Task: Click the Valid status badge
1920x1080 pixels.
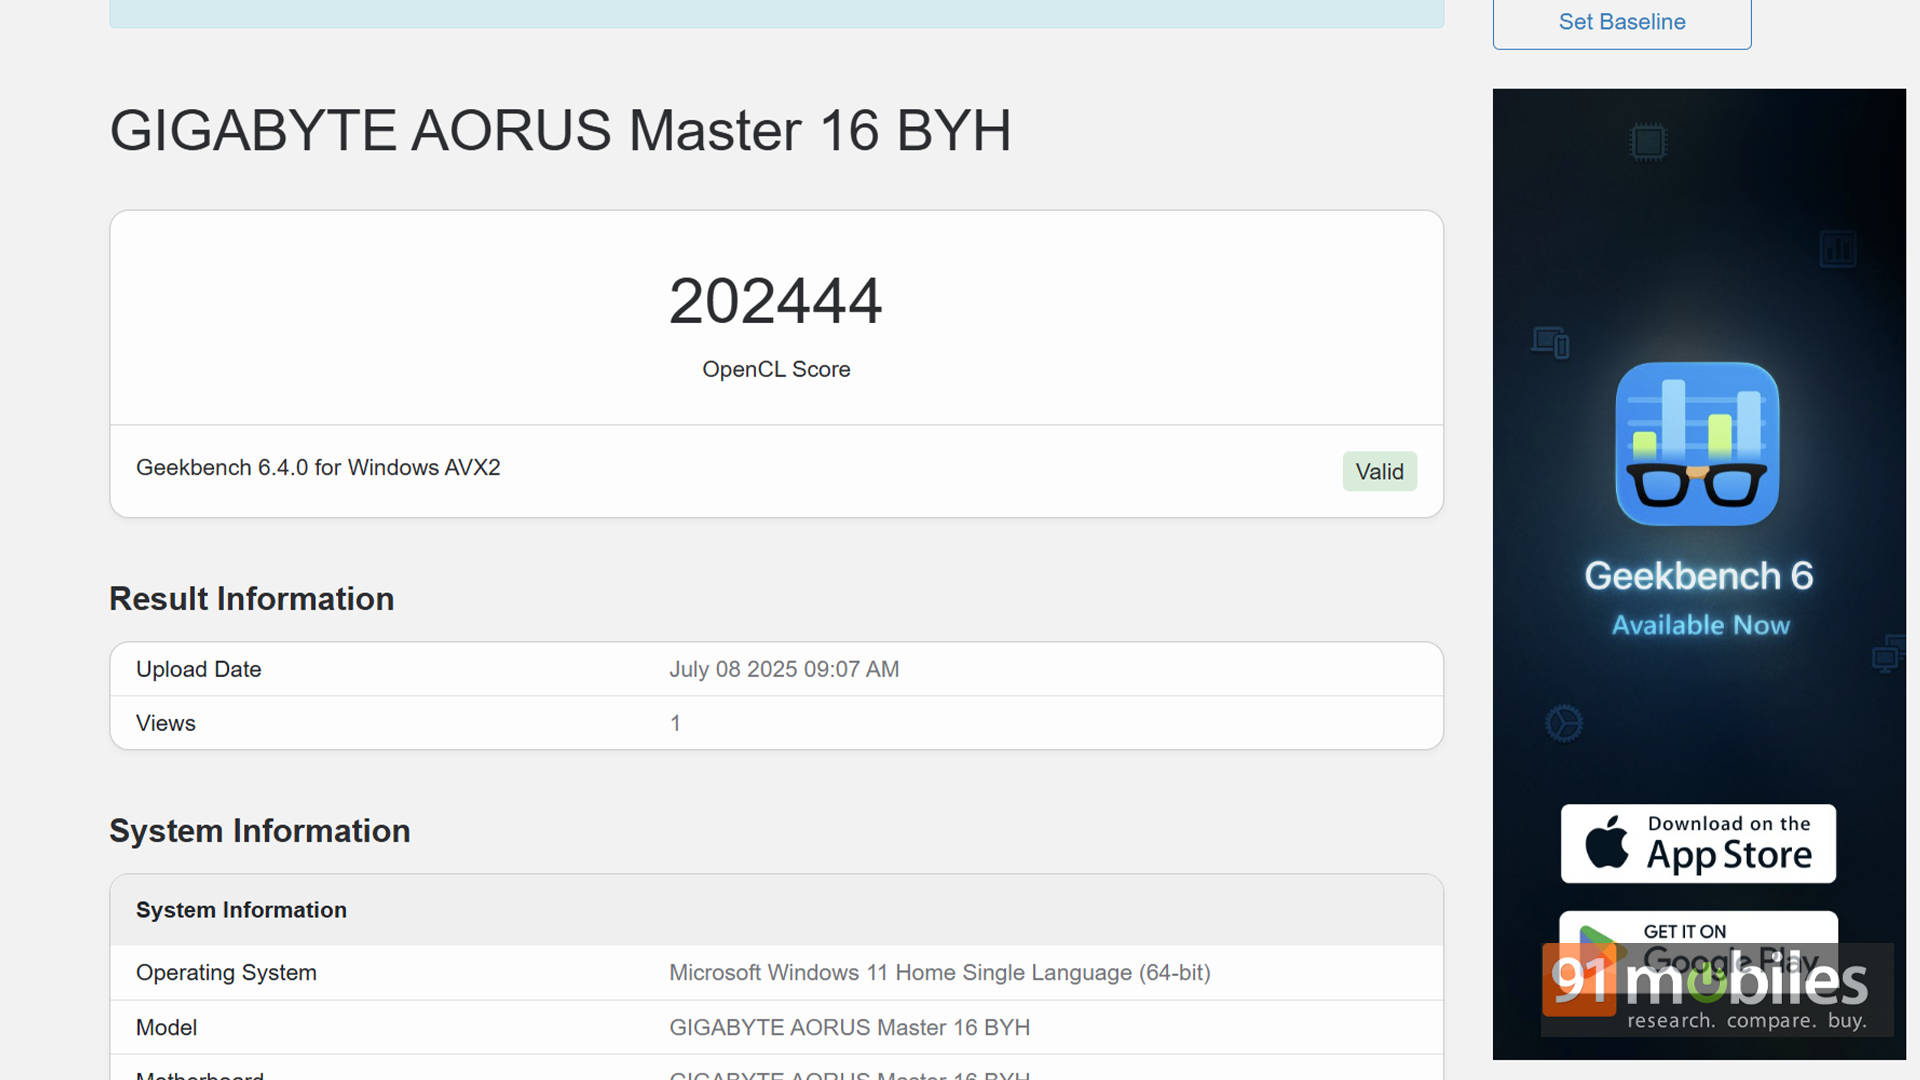Action: 1379,471
